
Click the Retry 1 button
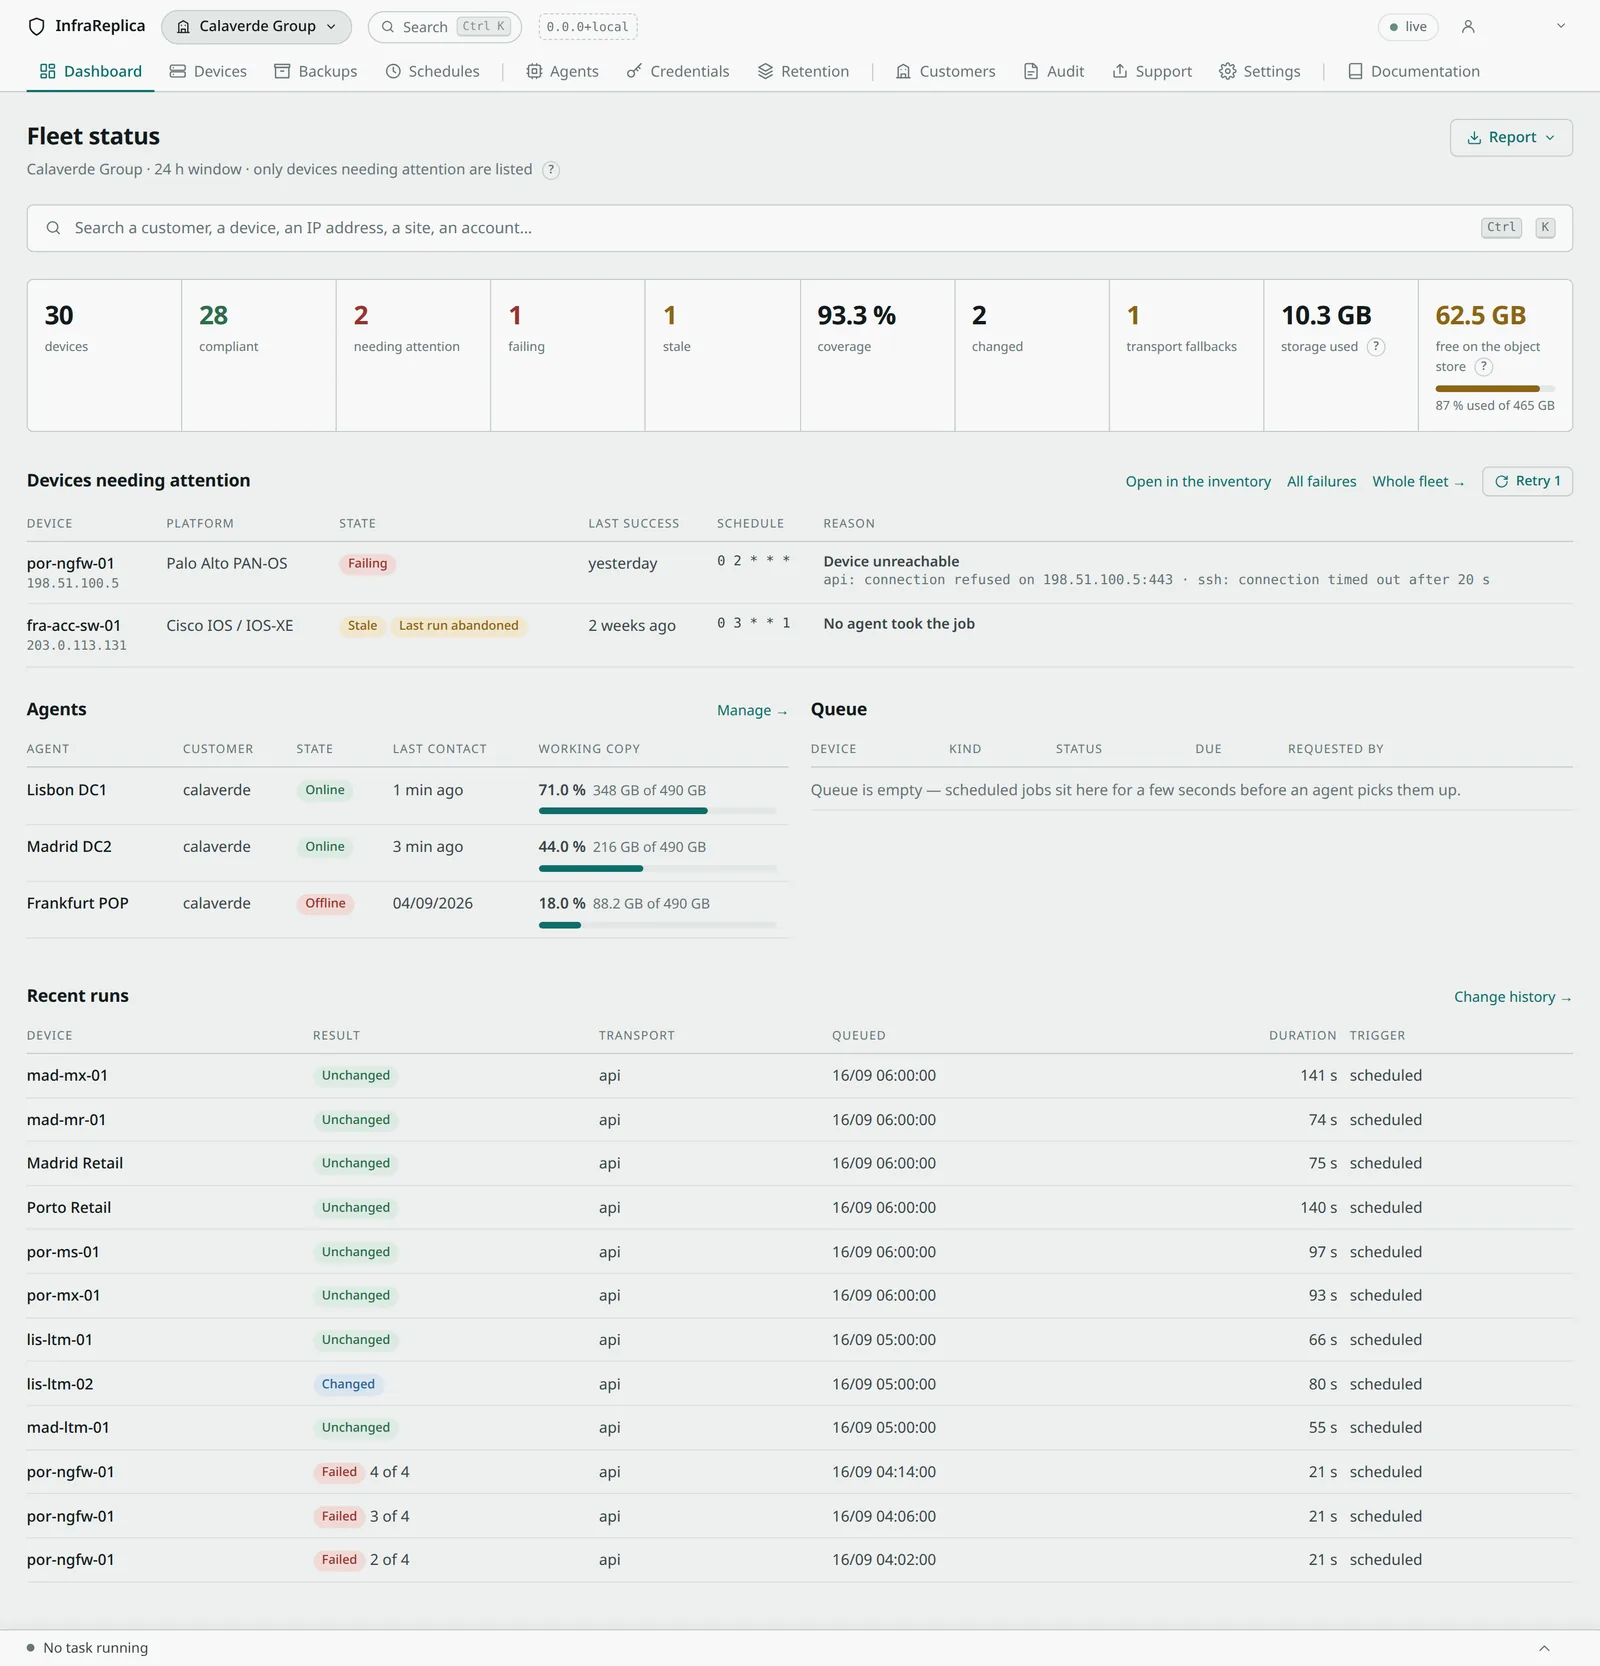point(1527,481)
